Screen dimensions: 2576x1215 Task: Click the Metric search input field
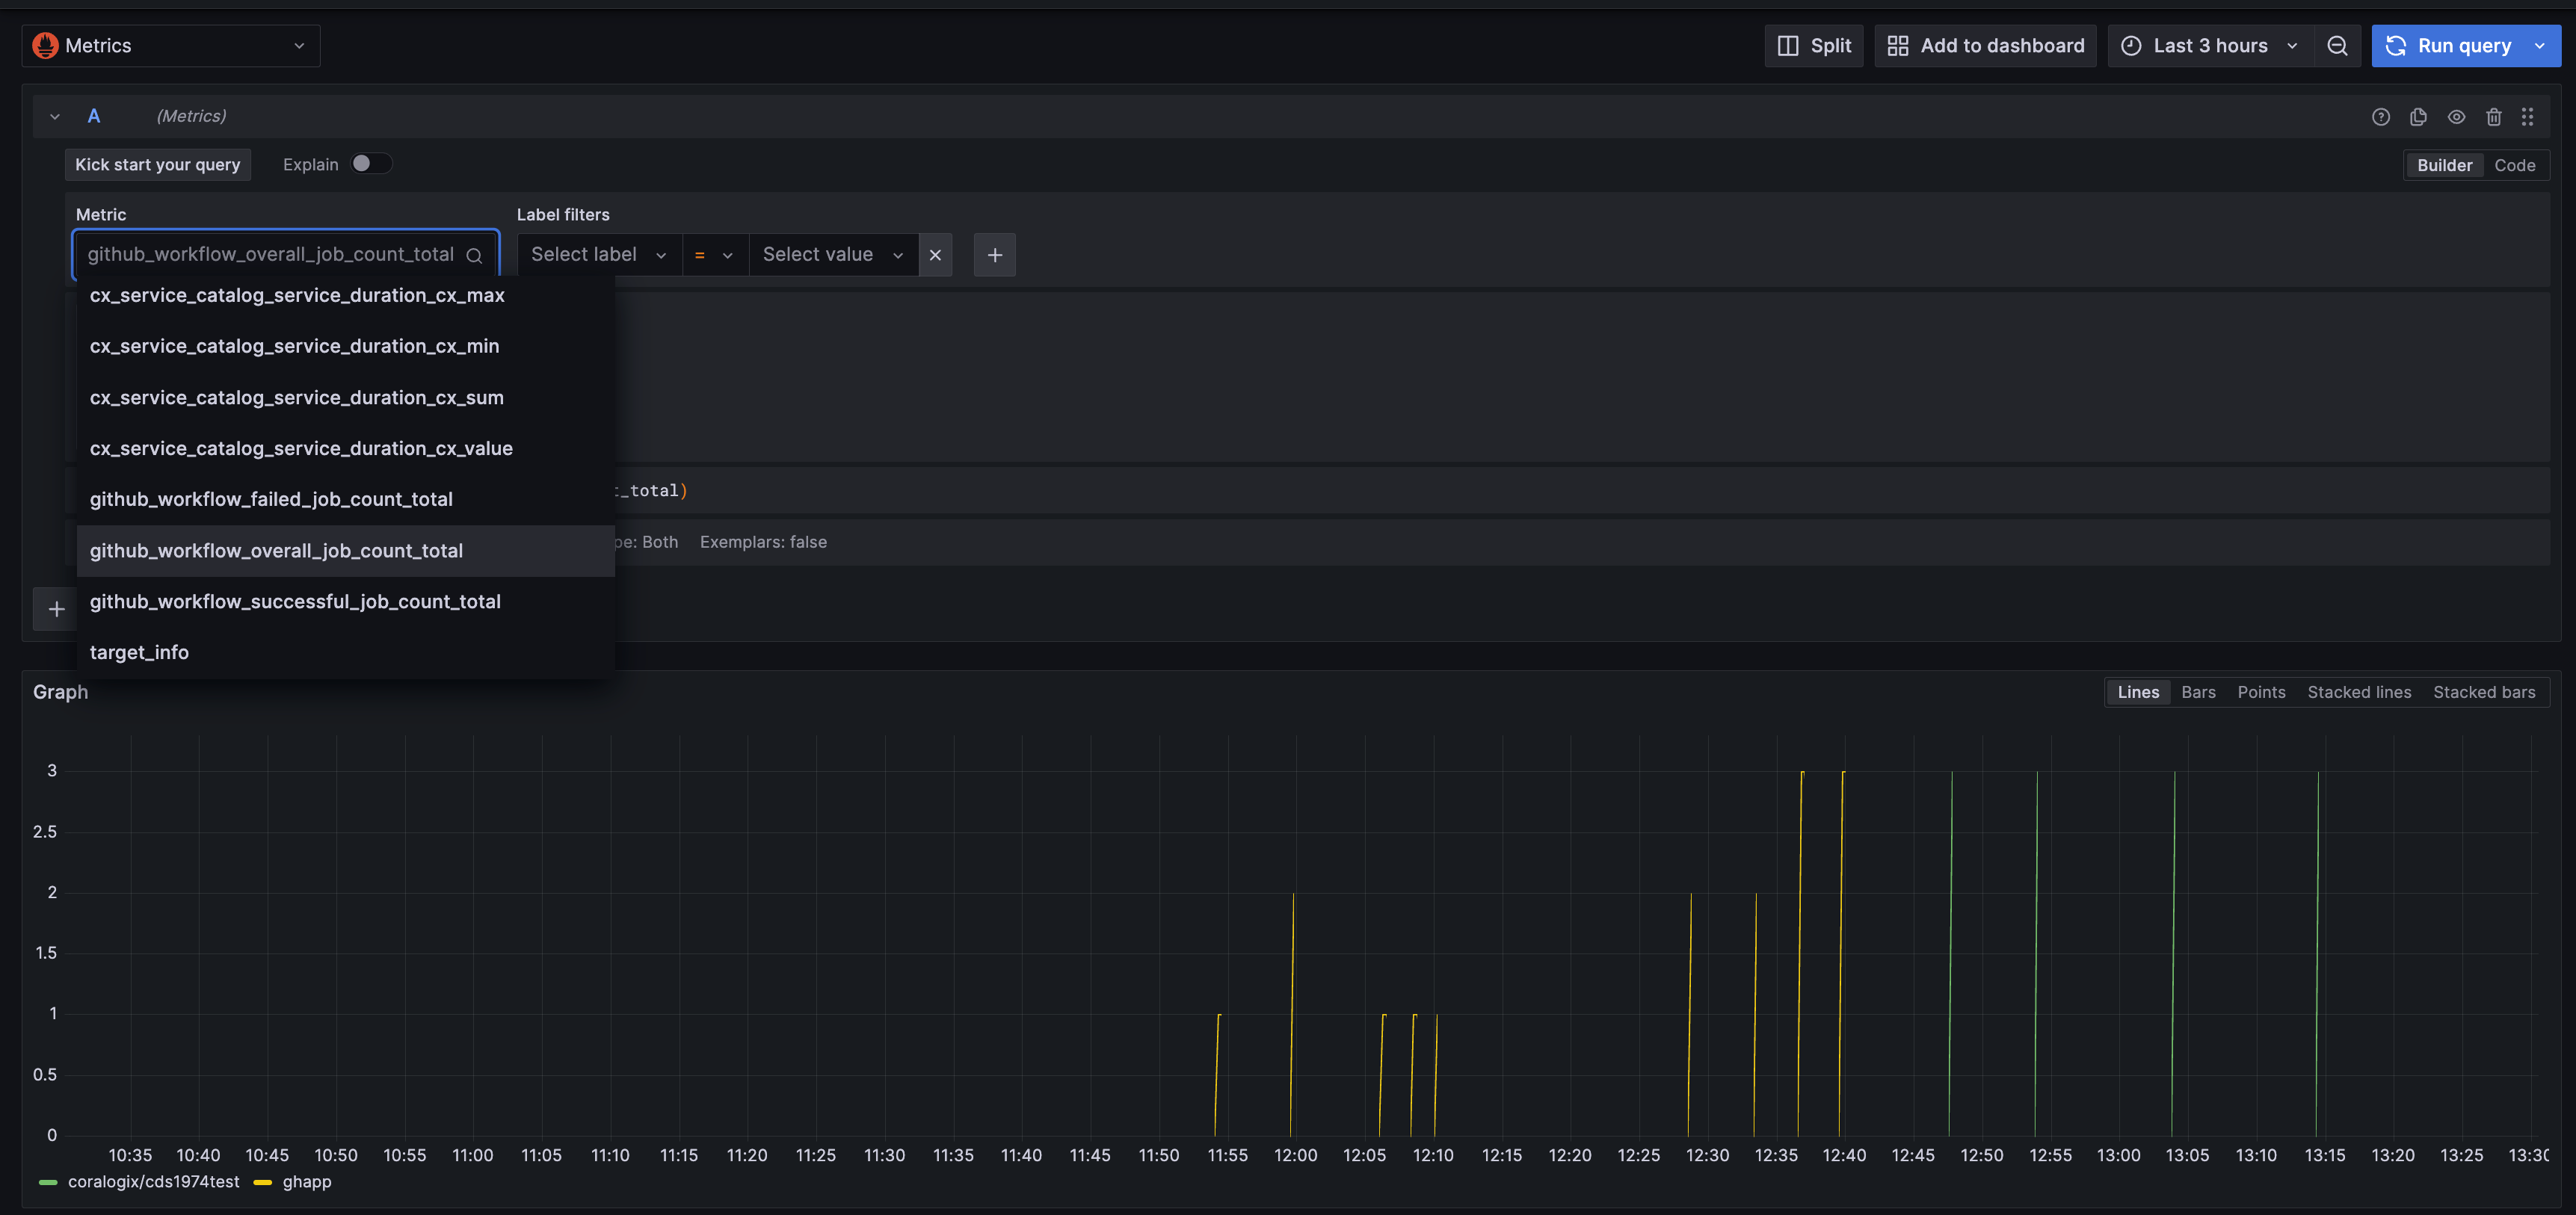pyautogui.click(x=270, y=255)
